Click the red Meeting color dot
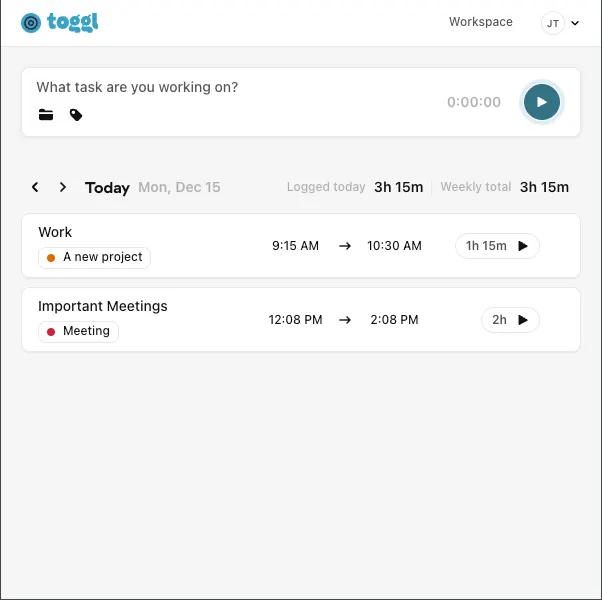This screenshot has width=602, height=600. tap(51, 332)
